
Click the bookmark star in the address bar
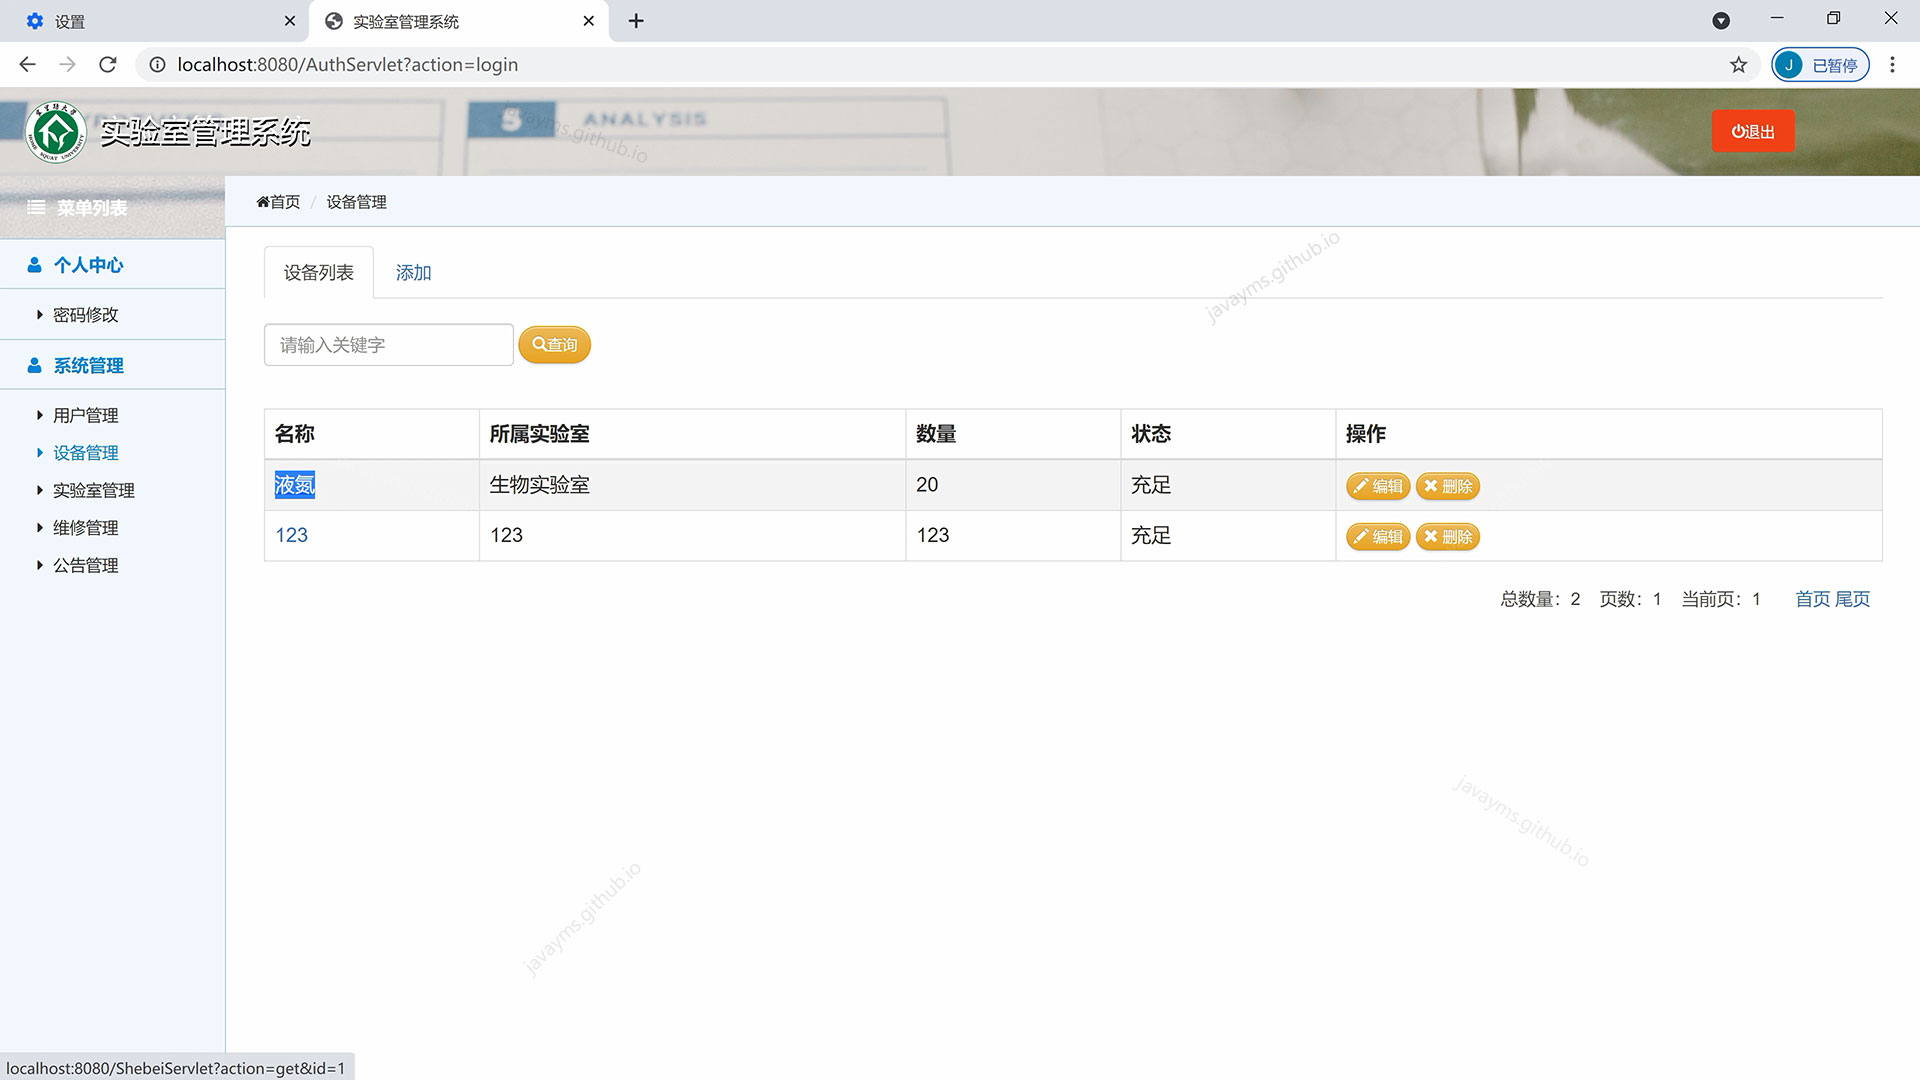(1739, 64)
